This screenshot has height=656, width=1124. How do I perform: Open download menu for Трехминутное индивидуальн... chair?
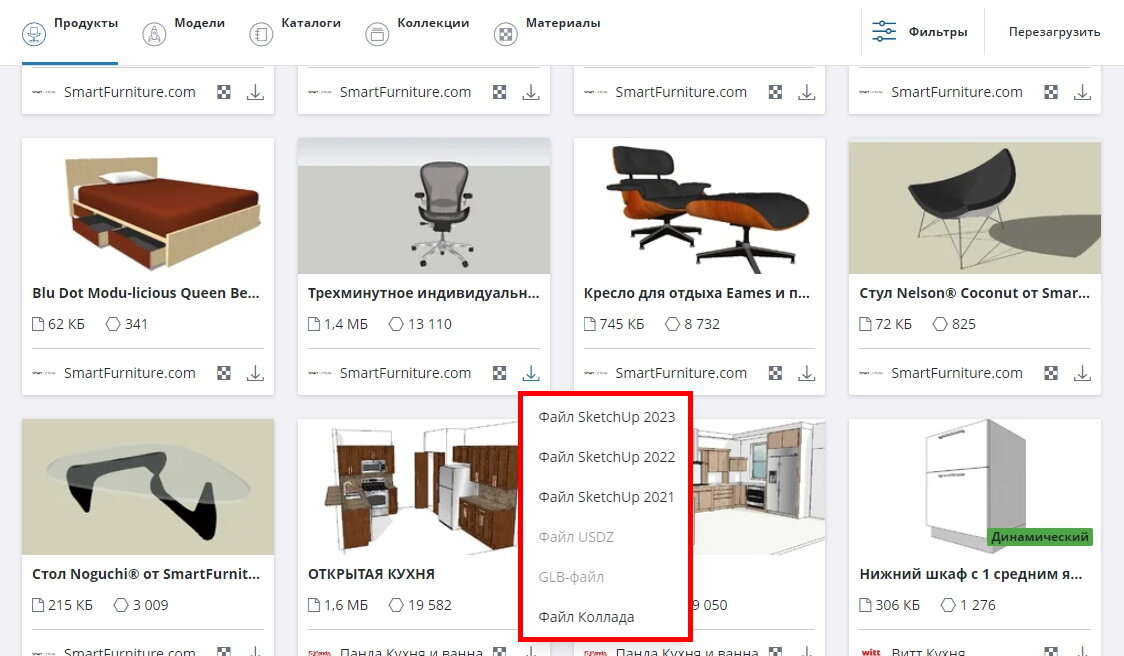tap(530, 373)
